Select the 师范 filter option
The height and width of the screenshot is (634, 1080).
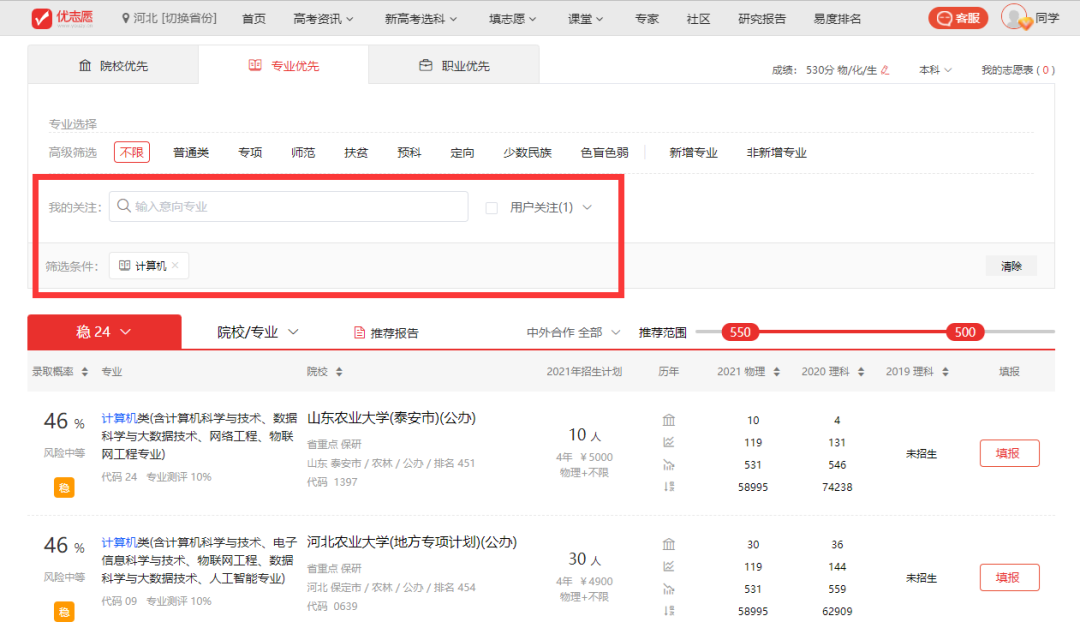(303, 153)
